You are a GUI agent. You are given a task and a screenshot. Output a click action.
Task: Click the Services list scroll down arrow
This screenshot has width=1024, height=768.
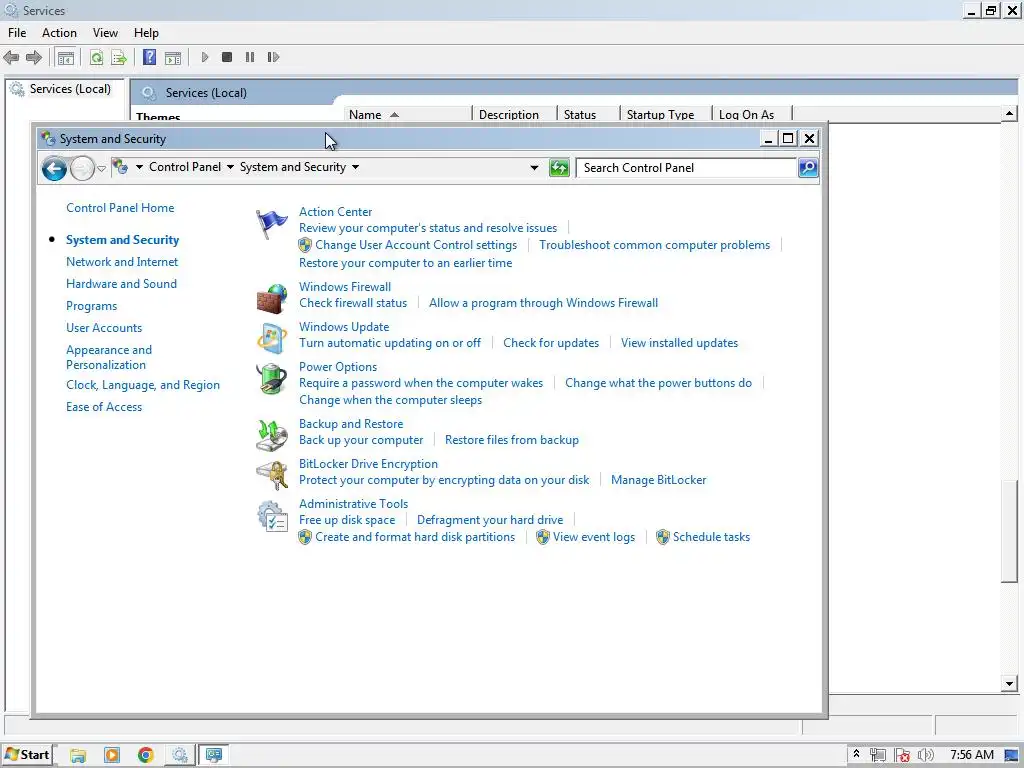pyautogui.click(x=1009, y=684)
